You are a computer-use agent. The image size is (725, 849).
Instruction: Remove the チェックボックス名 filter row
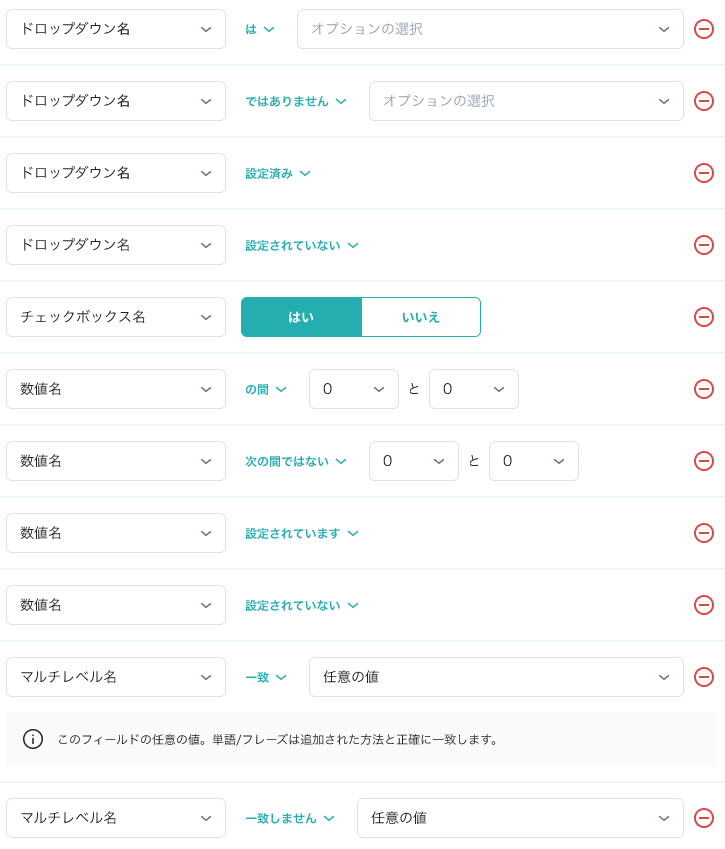click(704, 317)
